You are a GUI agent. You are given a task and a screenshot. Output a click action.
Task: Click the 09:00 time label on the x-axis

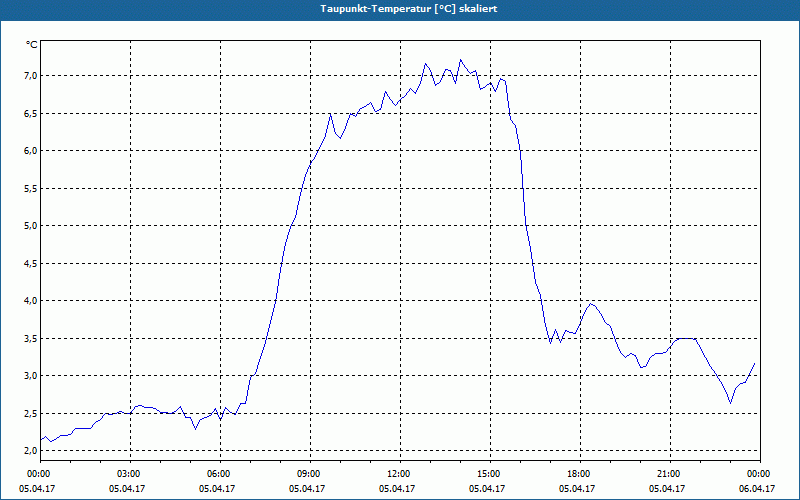pyautogui.click(x=310, y=474)
